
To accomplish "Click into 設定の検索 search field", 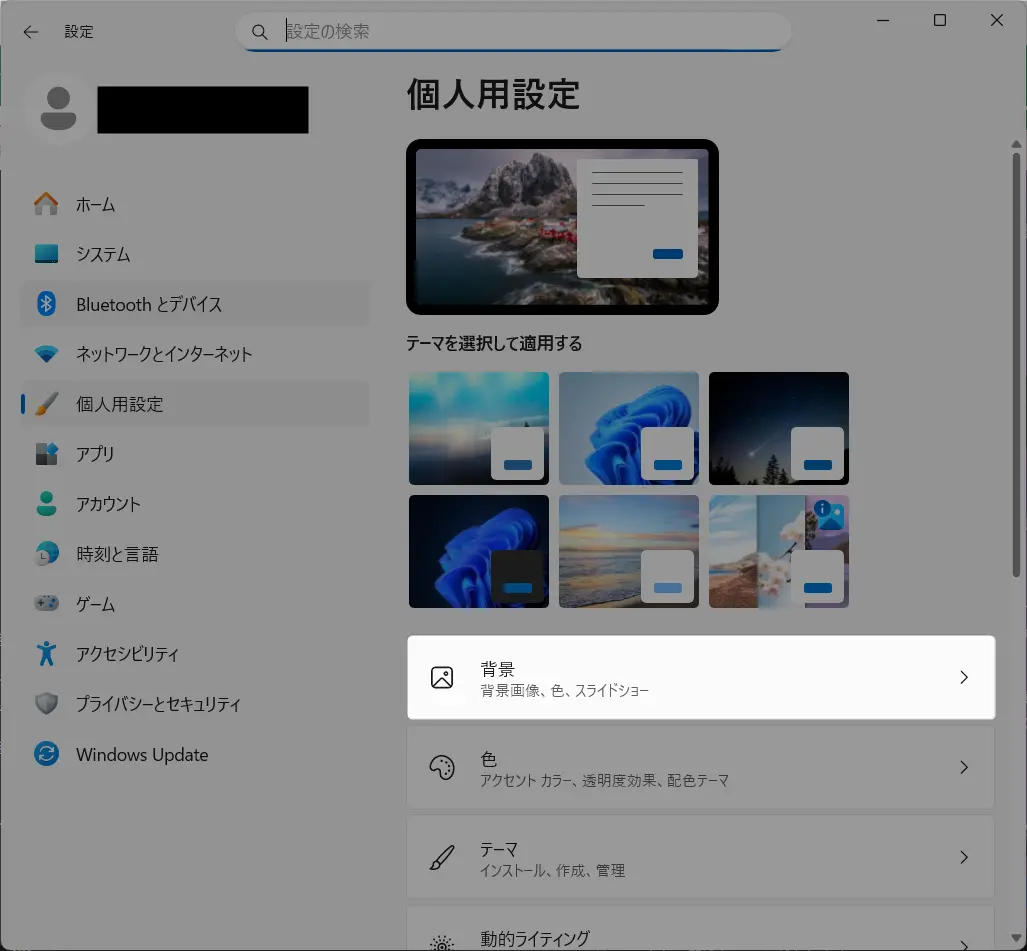I will click(514, 31).
